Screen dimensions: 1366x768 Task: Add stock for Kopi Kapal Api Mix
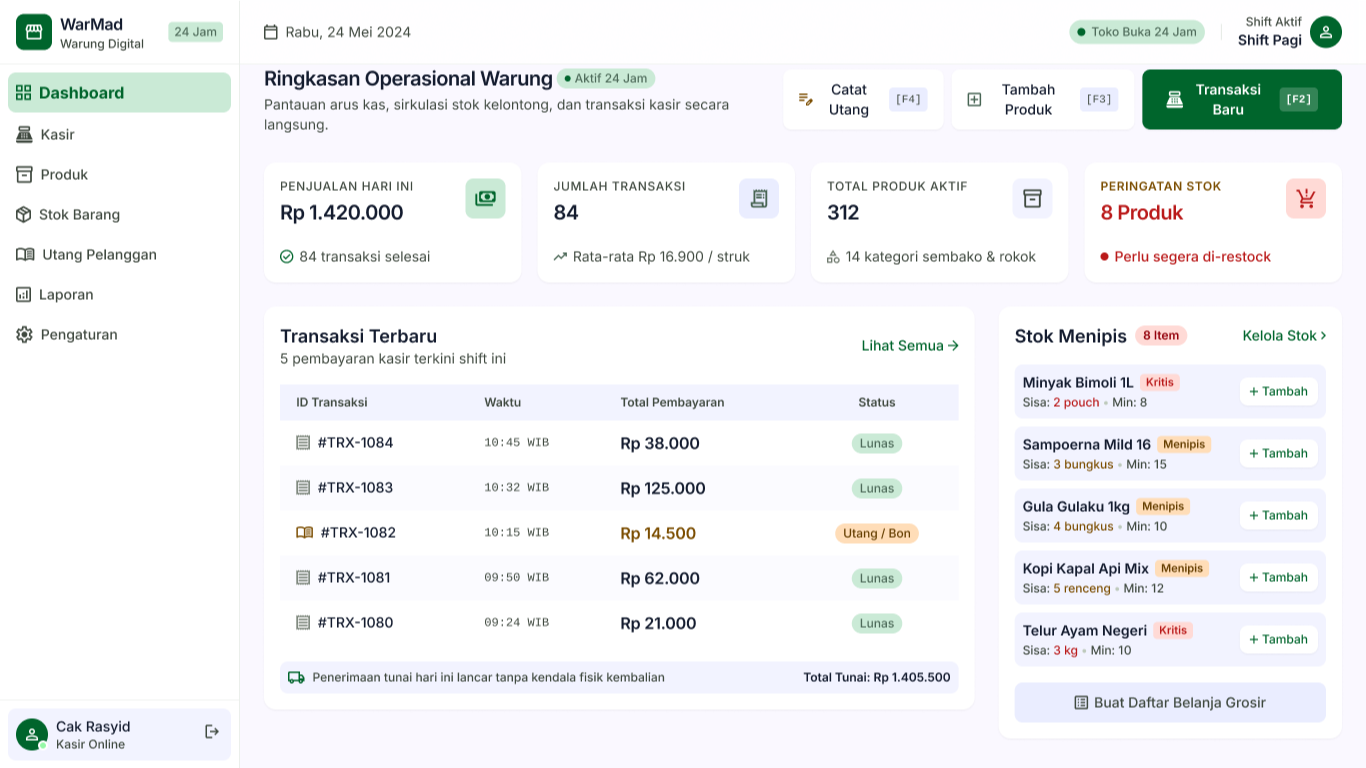[x=1279, y=577]
